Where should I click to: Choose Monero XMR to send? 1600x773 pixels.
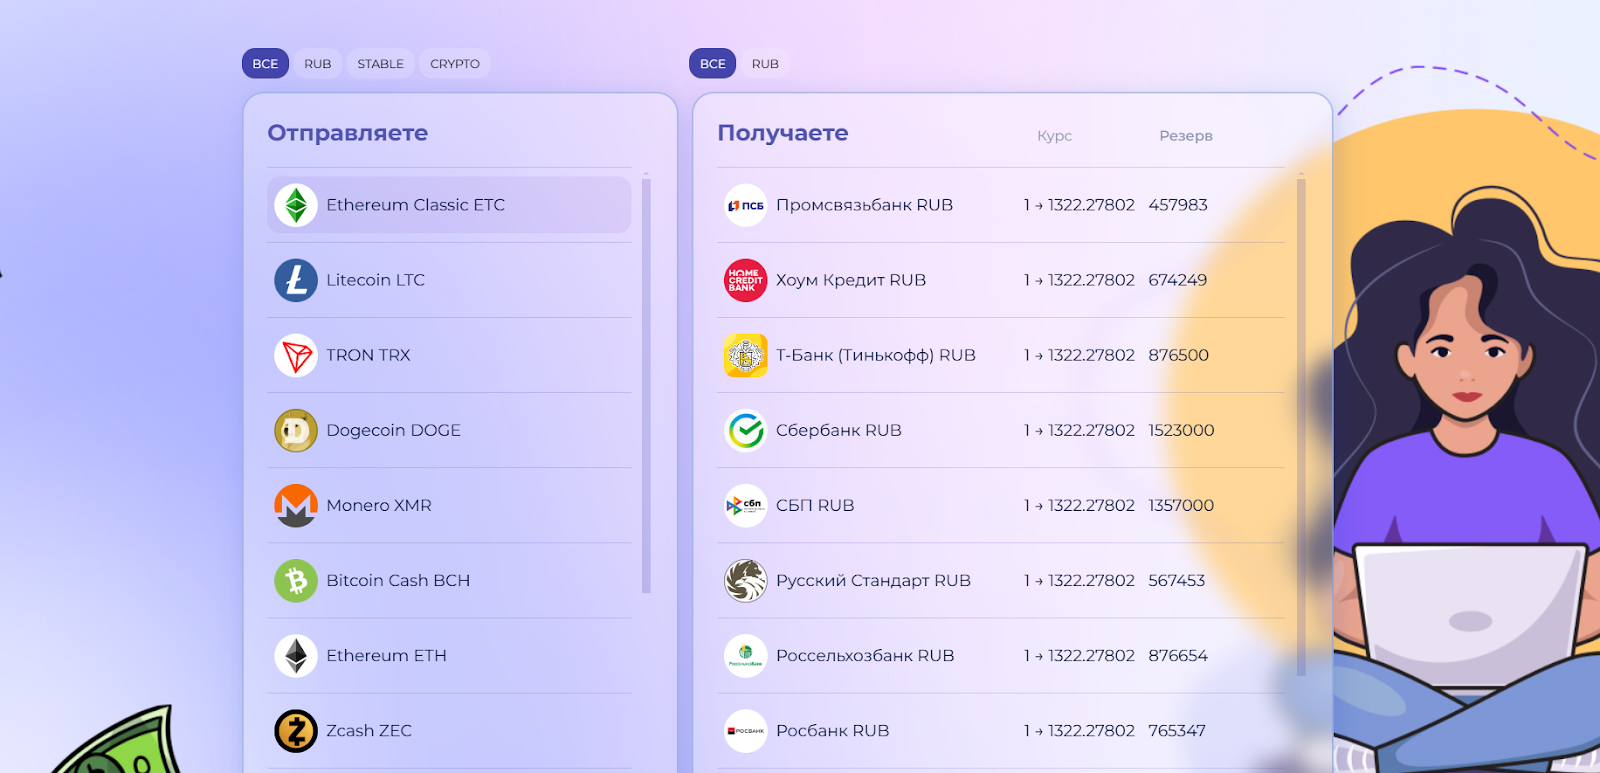tap(449, 505)
